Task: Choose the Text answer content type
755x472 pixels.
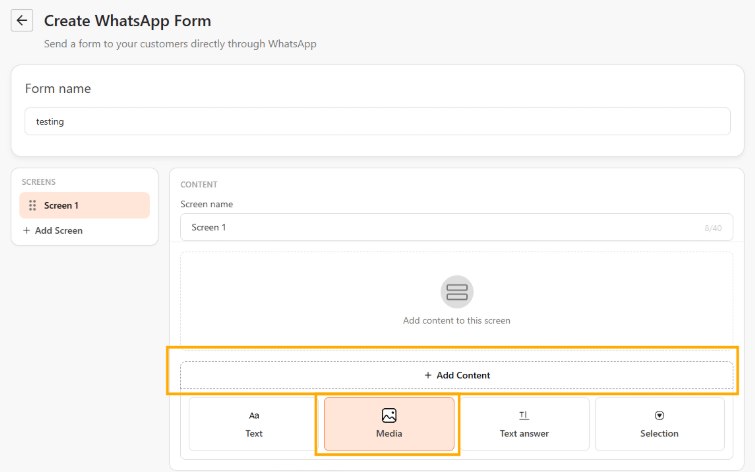Action: point(524,424)
